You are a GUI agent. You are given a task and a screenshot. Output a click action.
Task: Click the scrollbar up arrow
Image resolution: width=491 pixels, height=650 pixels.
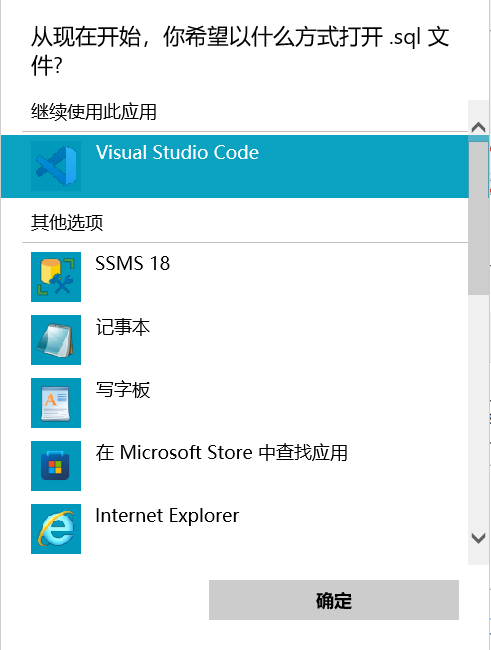tap(479, 126)
